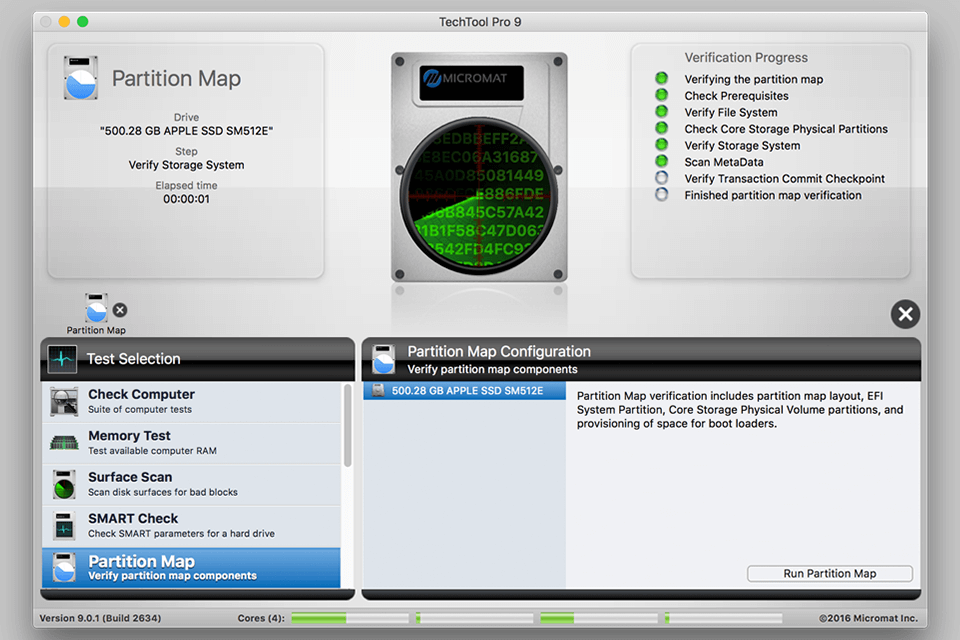Click status light for Verifying the partition map
The image size is (960, 640).
click(x=661, y=78)
